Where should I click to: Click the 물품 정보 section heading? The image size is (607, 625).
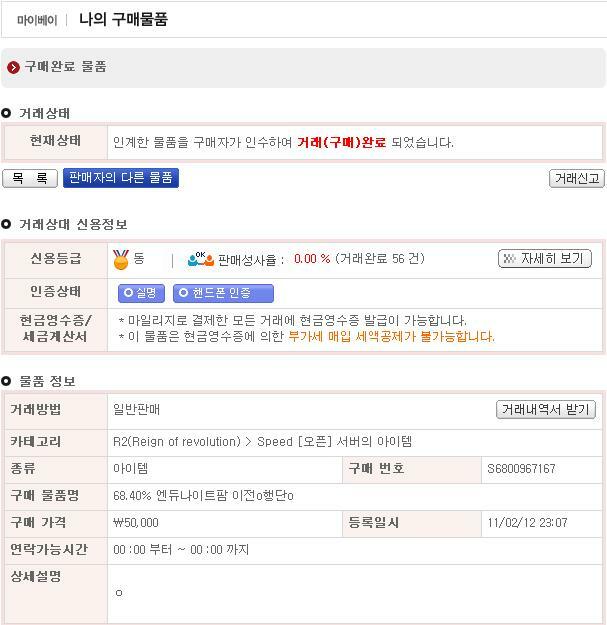click(x=47, y=381)
